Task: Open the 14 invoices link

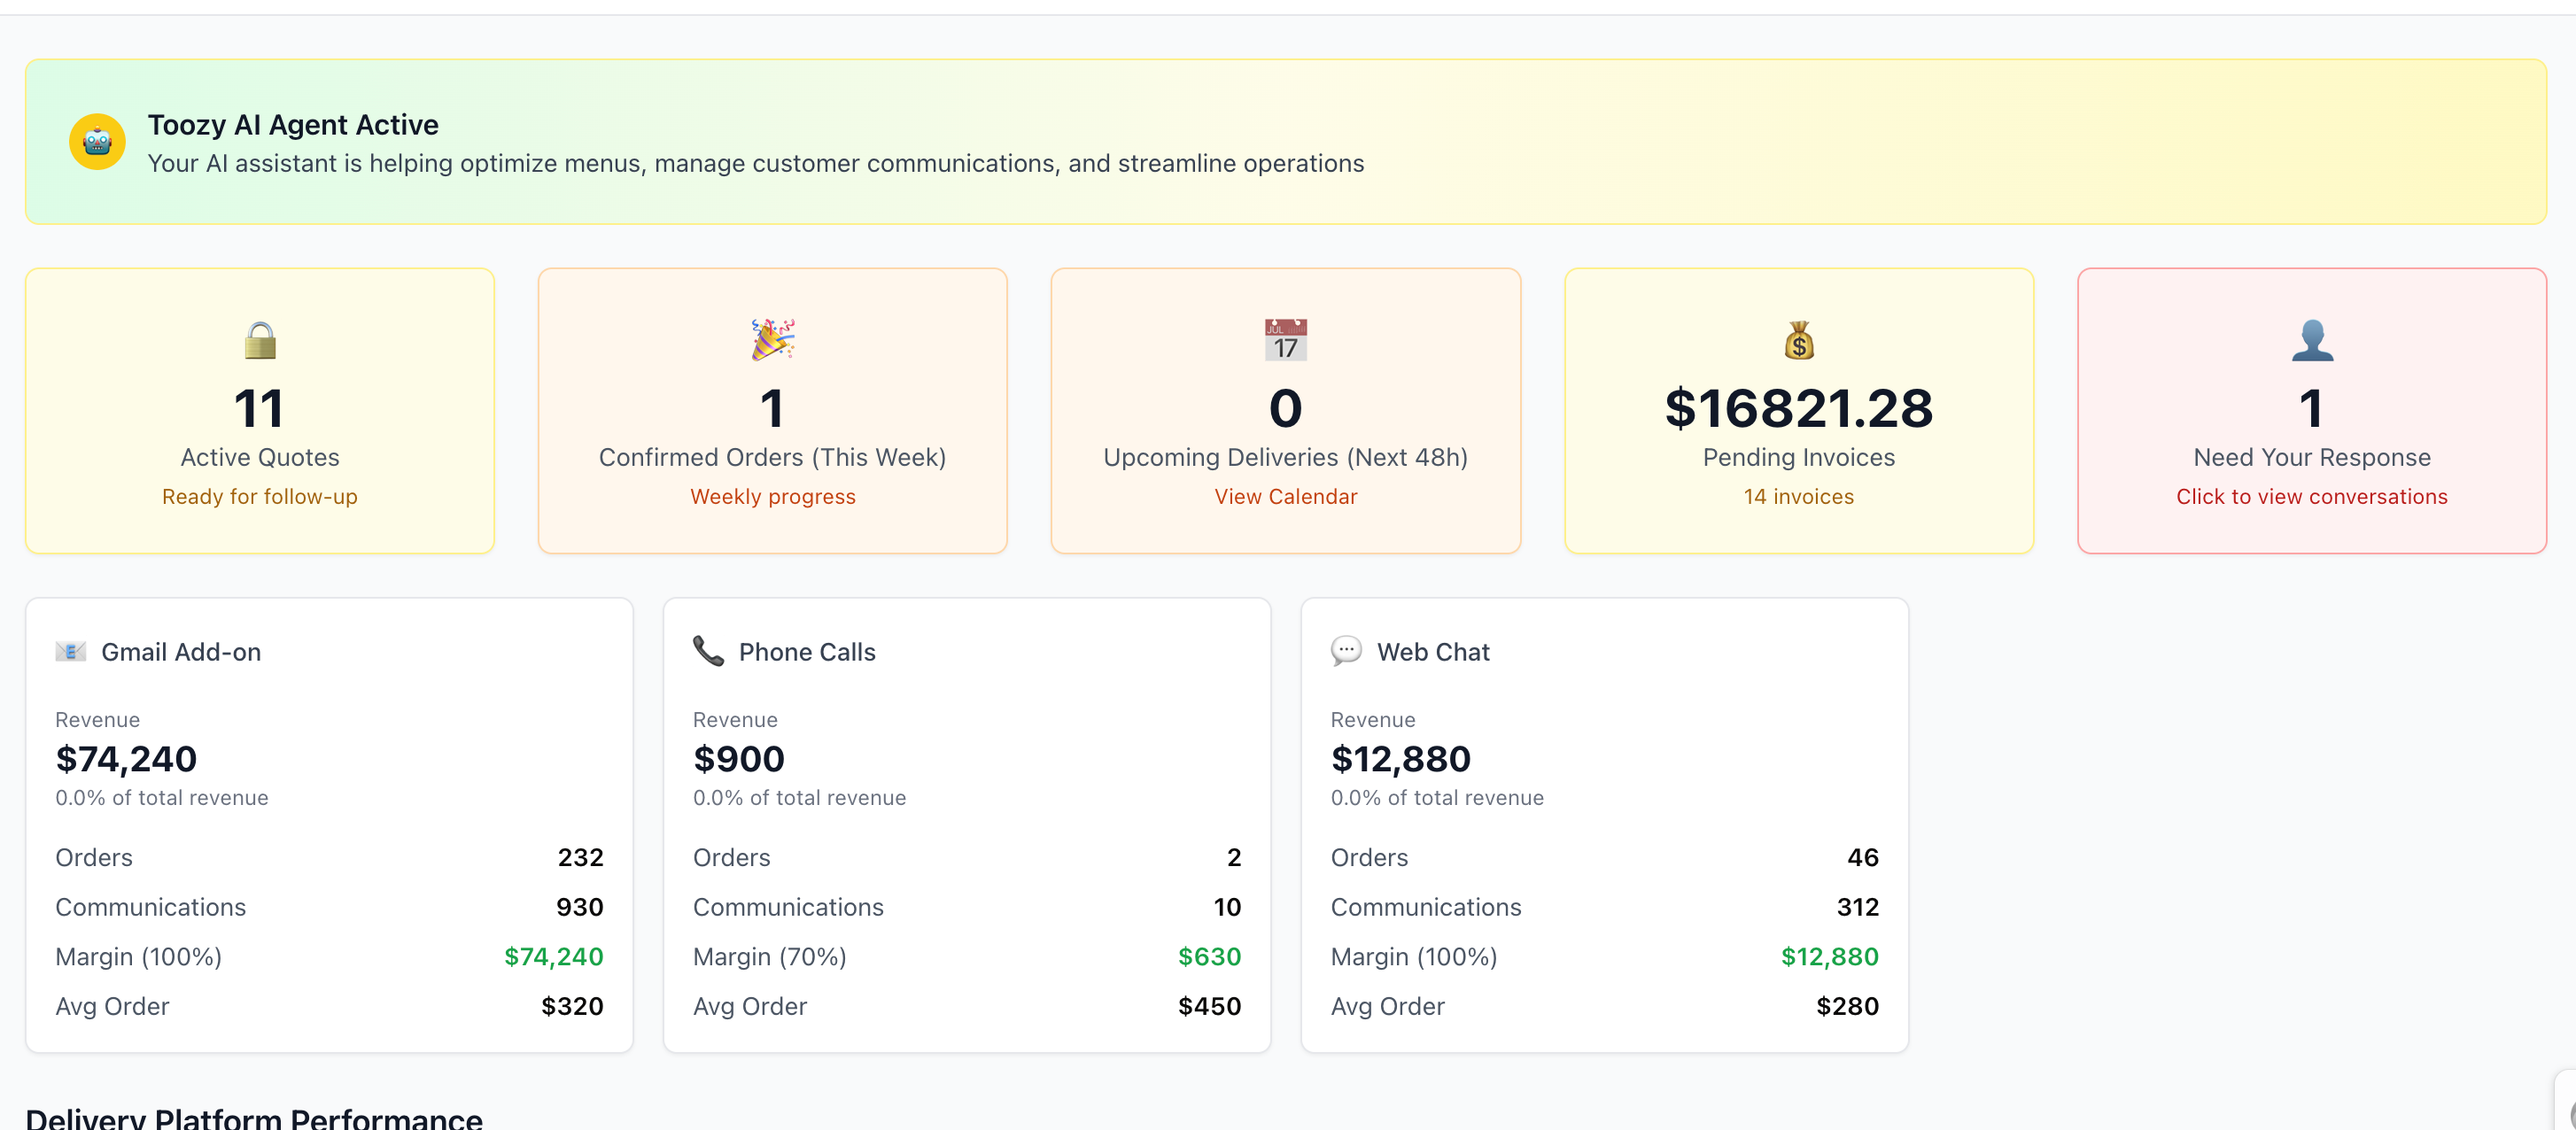Action: [1798, 497]
